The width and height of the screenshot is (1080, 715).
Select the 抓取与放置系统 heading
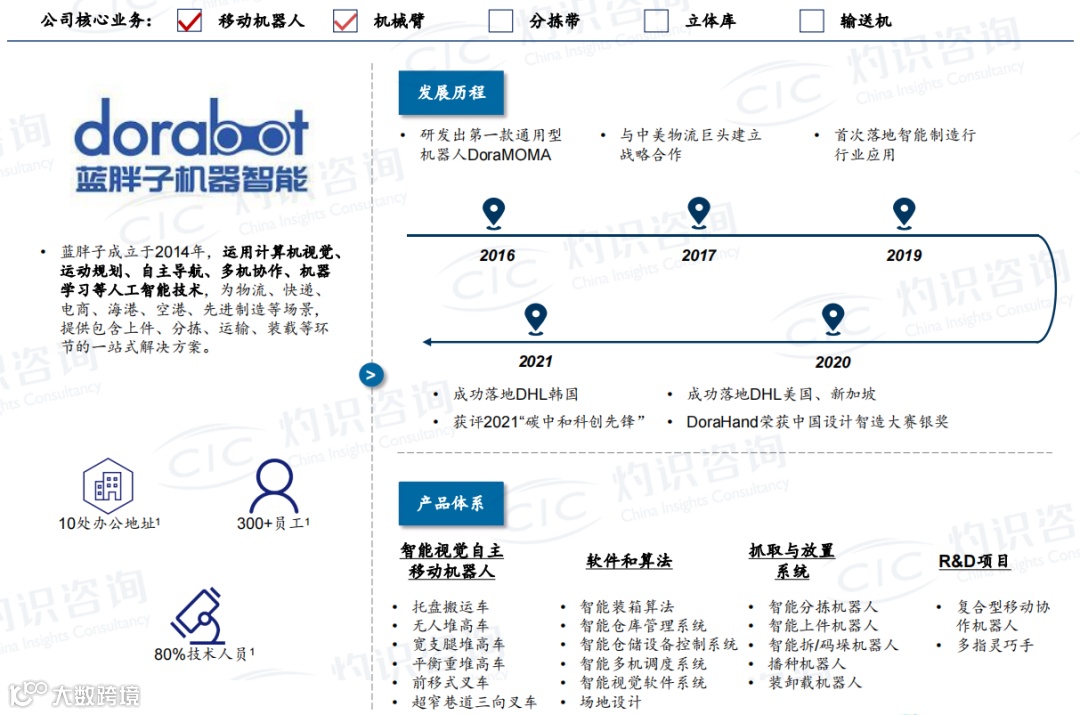pyautogui.click(x=792, y=561)
